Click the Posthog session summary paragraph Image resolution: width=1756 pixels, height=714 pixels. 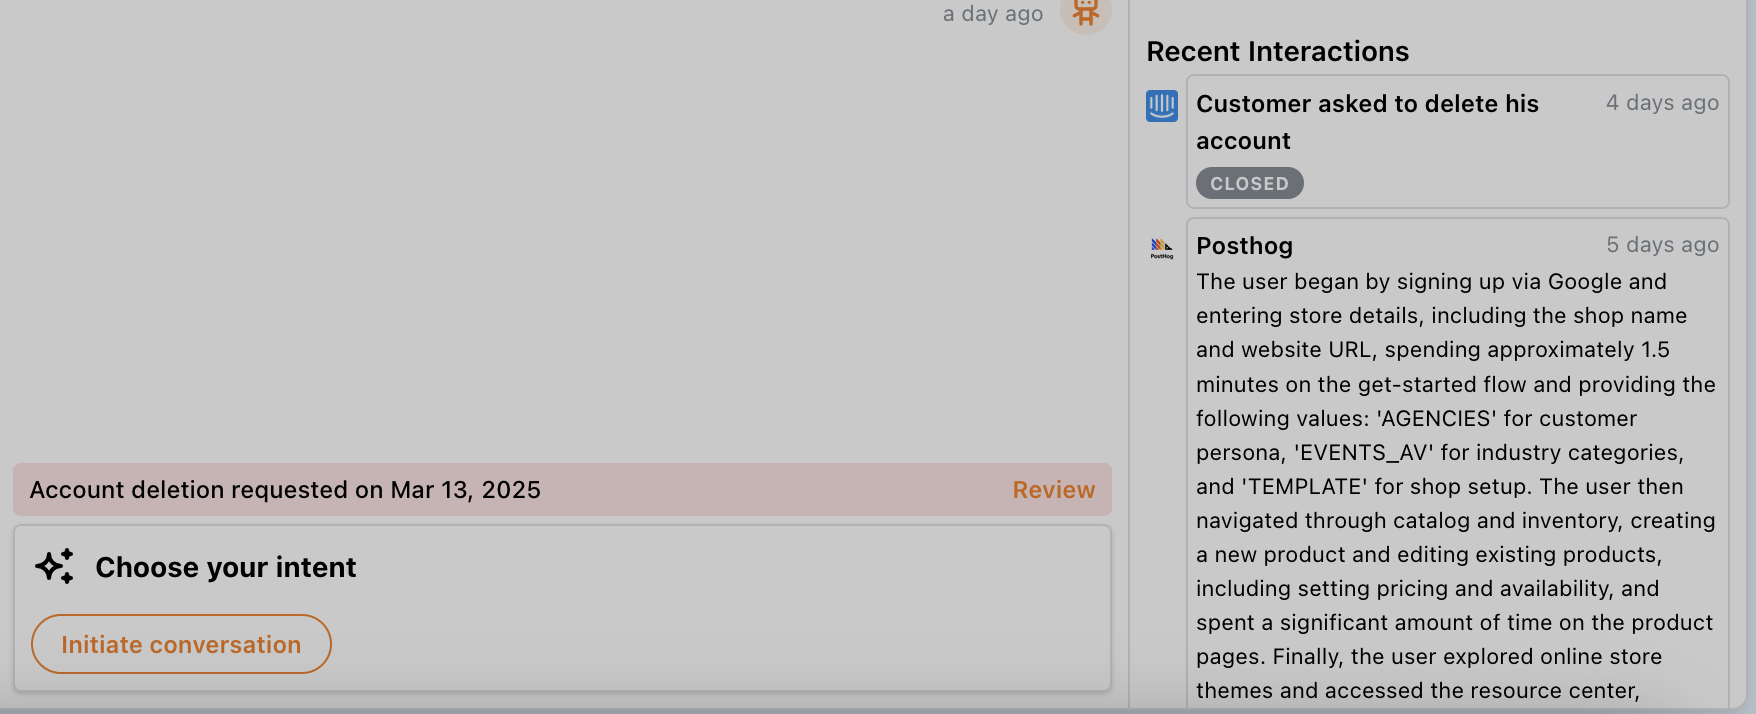pyautogui.click(x=1455, y=486)
